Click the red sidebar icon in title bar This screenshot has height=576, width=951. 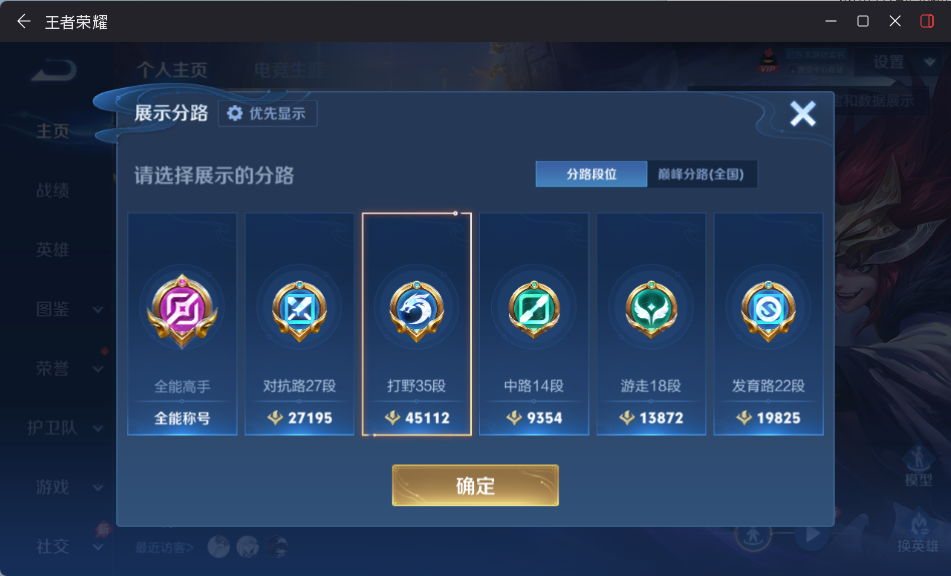pos(927,21)
